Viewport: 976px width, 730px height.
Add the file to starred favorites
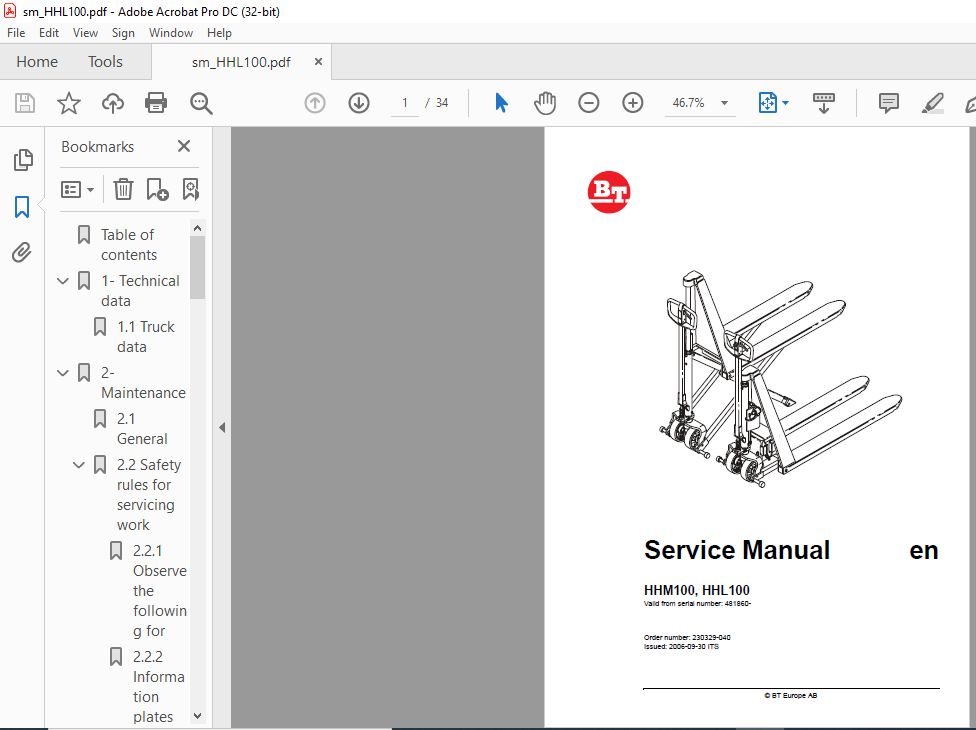tap(68, 103)
